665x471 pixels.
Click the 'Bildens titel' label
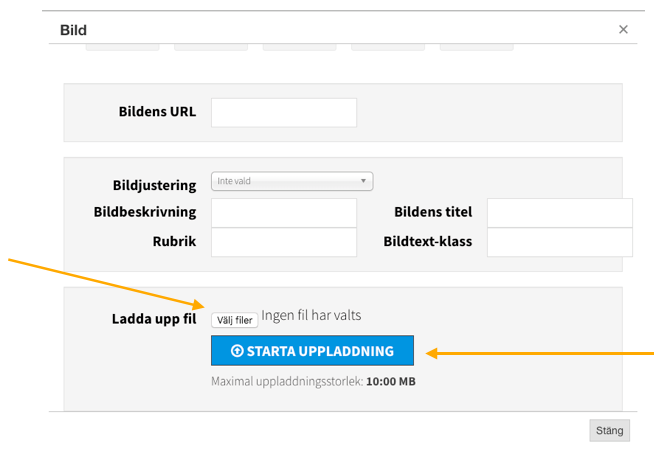point(433,212)
